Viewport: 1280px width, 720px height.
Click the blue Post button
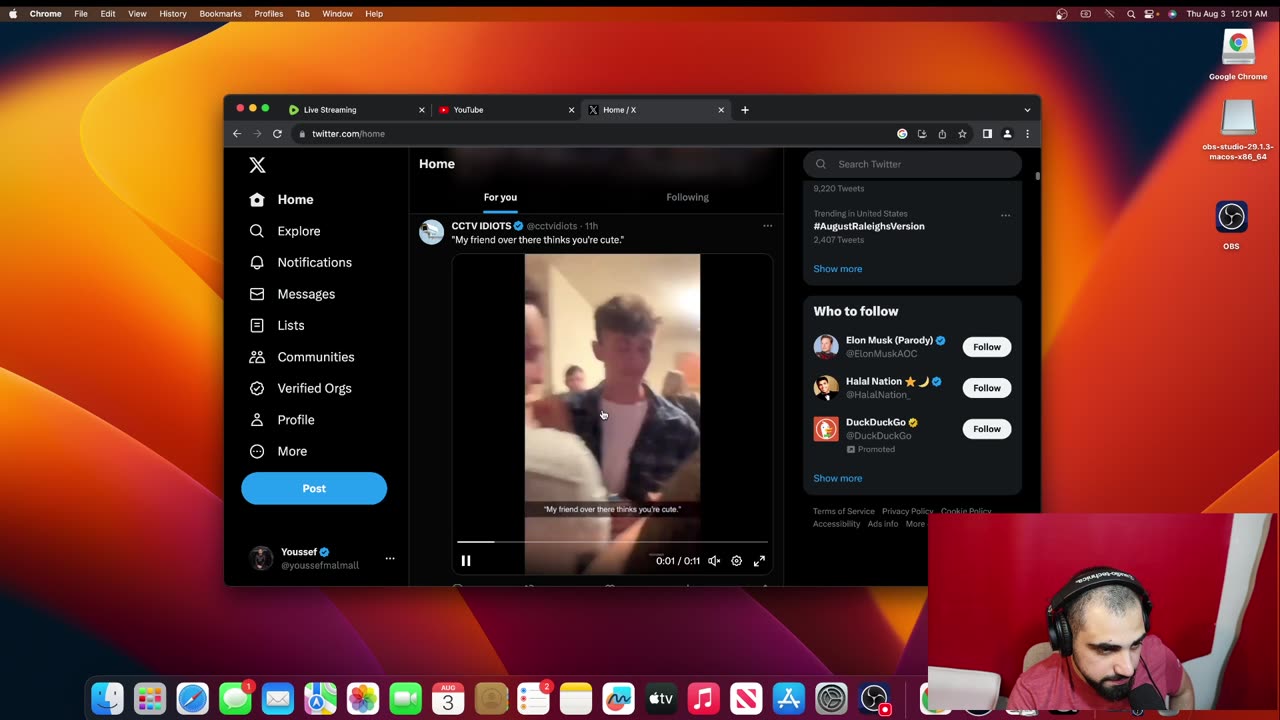tap(314, 488)
